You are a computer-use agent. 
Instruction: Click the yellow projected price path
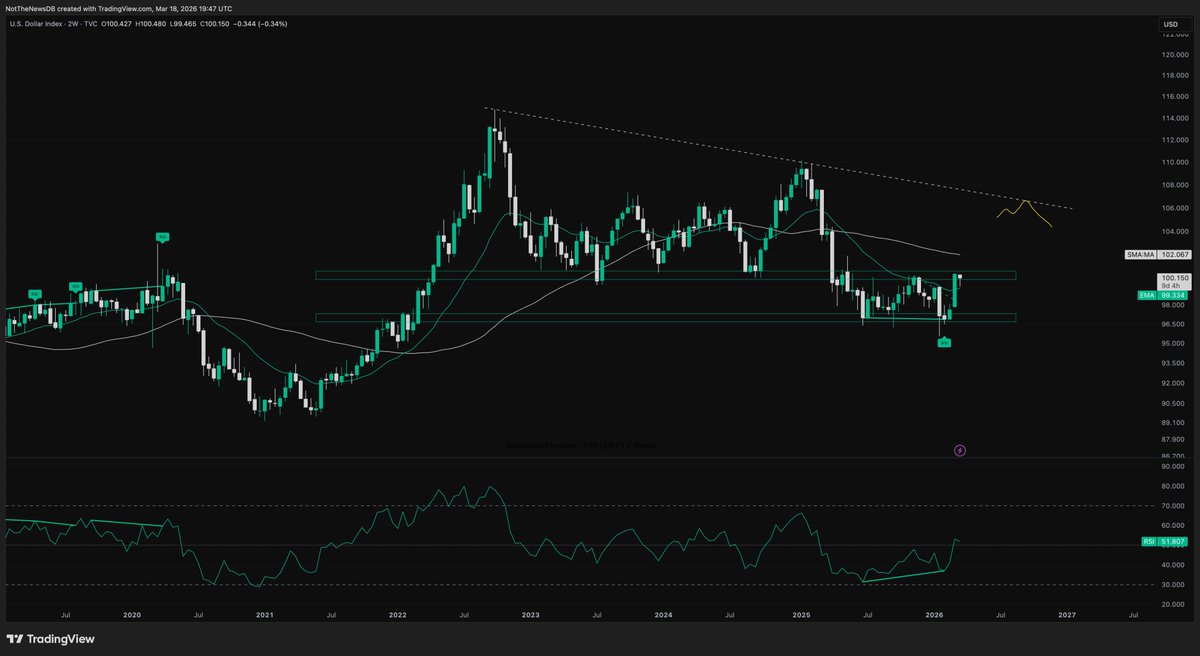(x=1024, y=213)
